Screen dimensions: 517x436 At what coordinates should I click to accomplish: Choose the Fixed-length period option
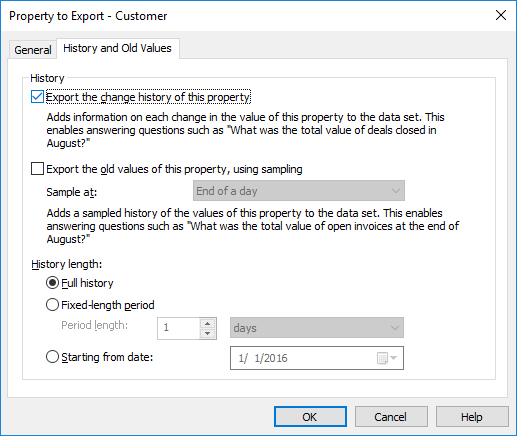pos(52,305)
